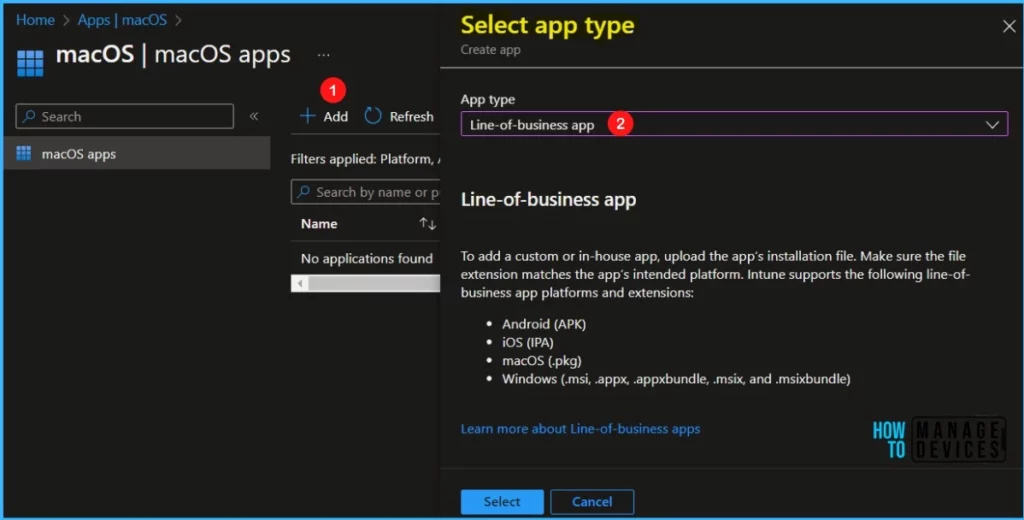Click the magnifier icon in sidebar search
Image resolution: width=1024 pixels, height=520 pixels.
[29, 116]
